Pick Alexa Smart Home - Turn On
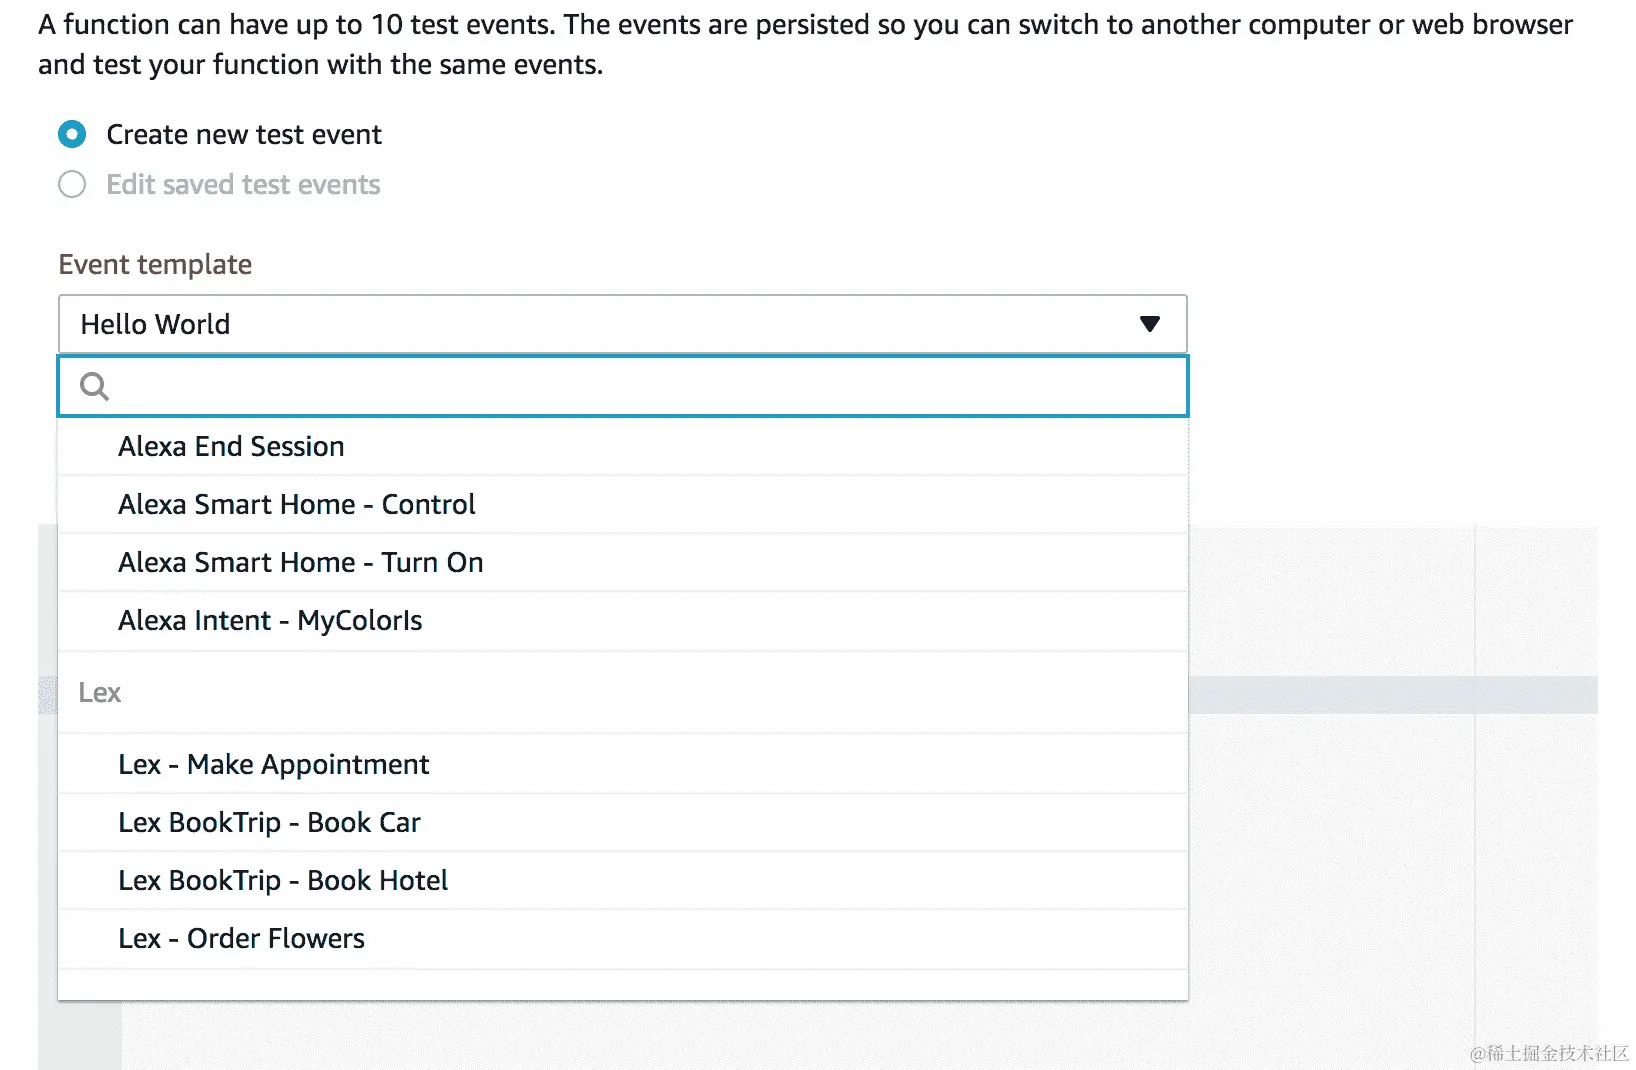The height and width of the screenshot is (1070, 1636). (x=300, y=562)
